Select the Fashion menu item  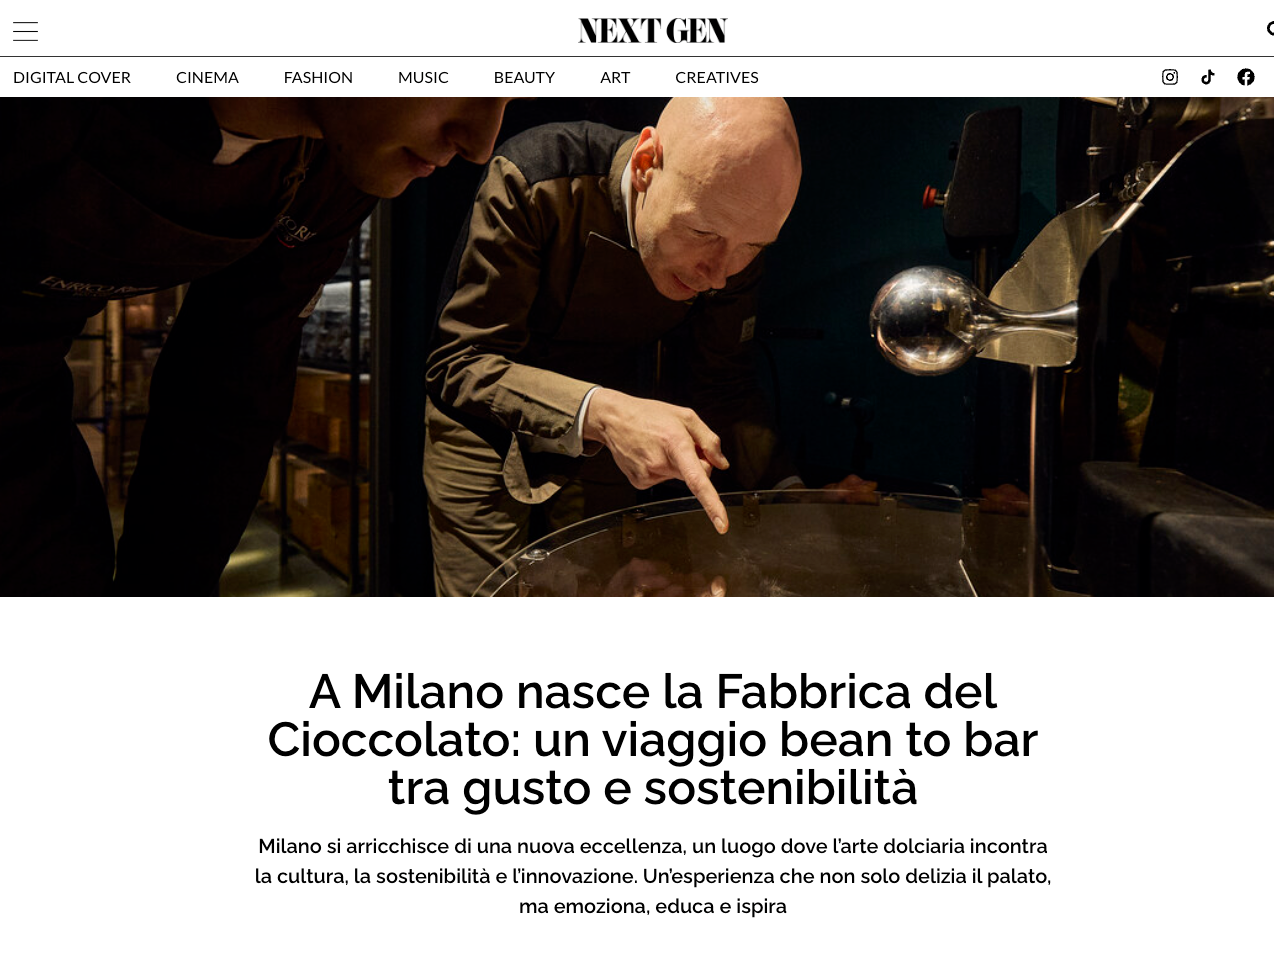(x=318, y=77)
